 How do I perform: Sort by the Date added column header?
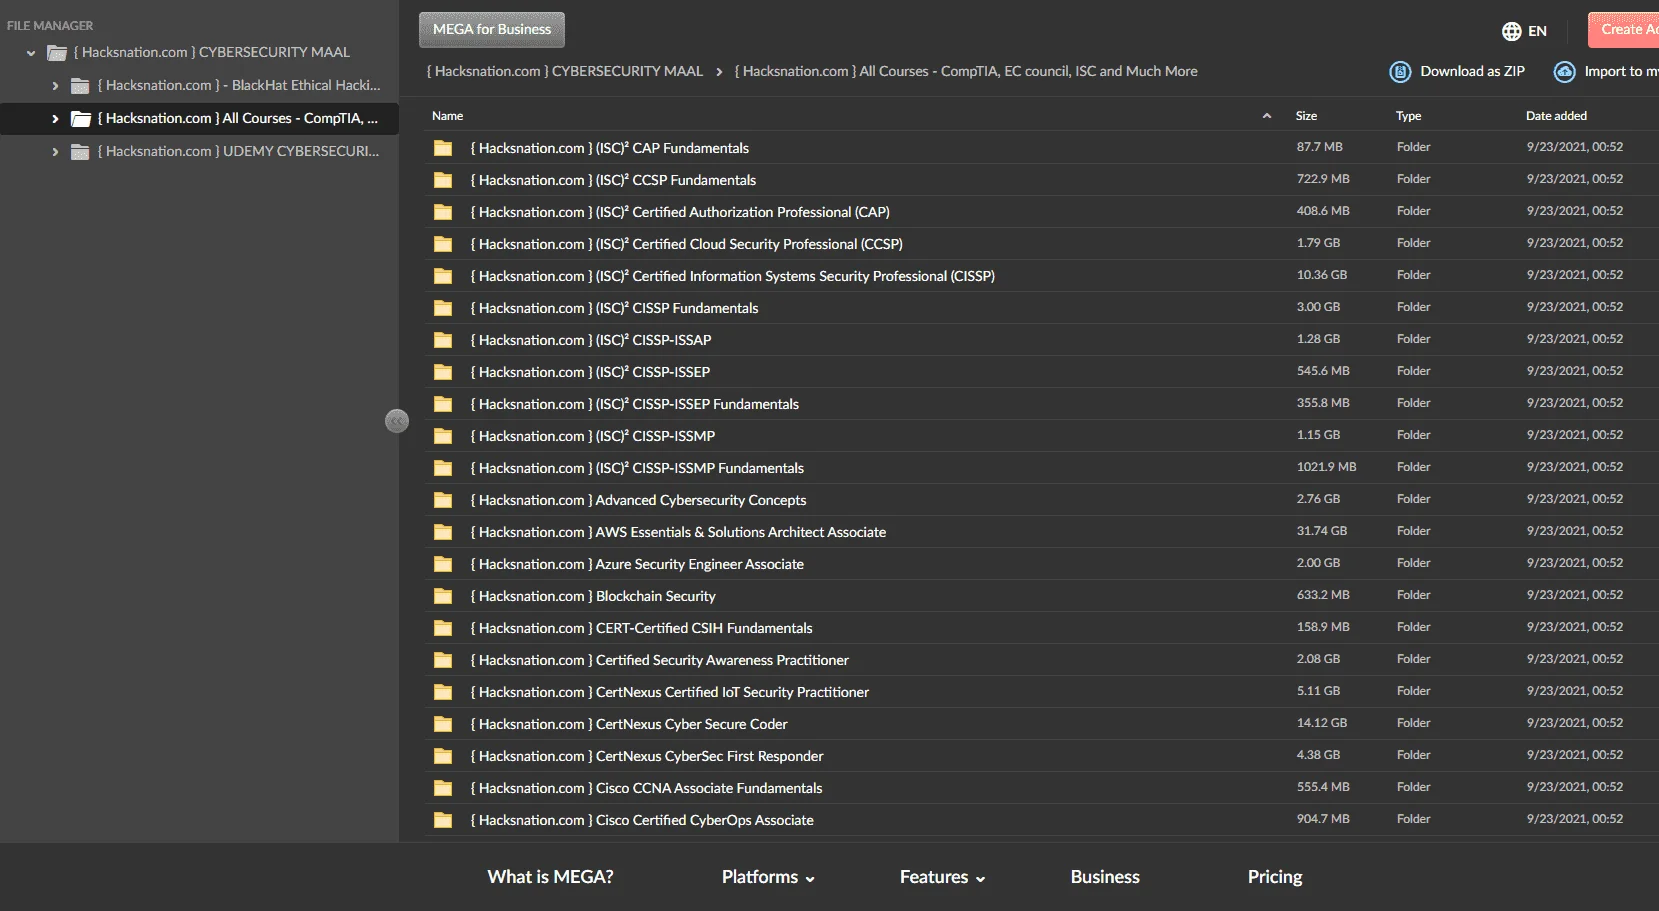tap(1556, 116)
